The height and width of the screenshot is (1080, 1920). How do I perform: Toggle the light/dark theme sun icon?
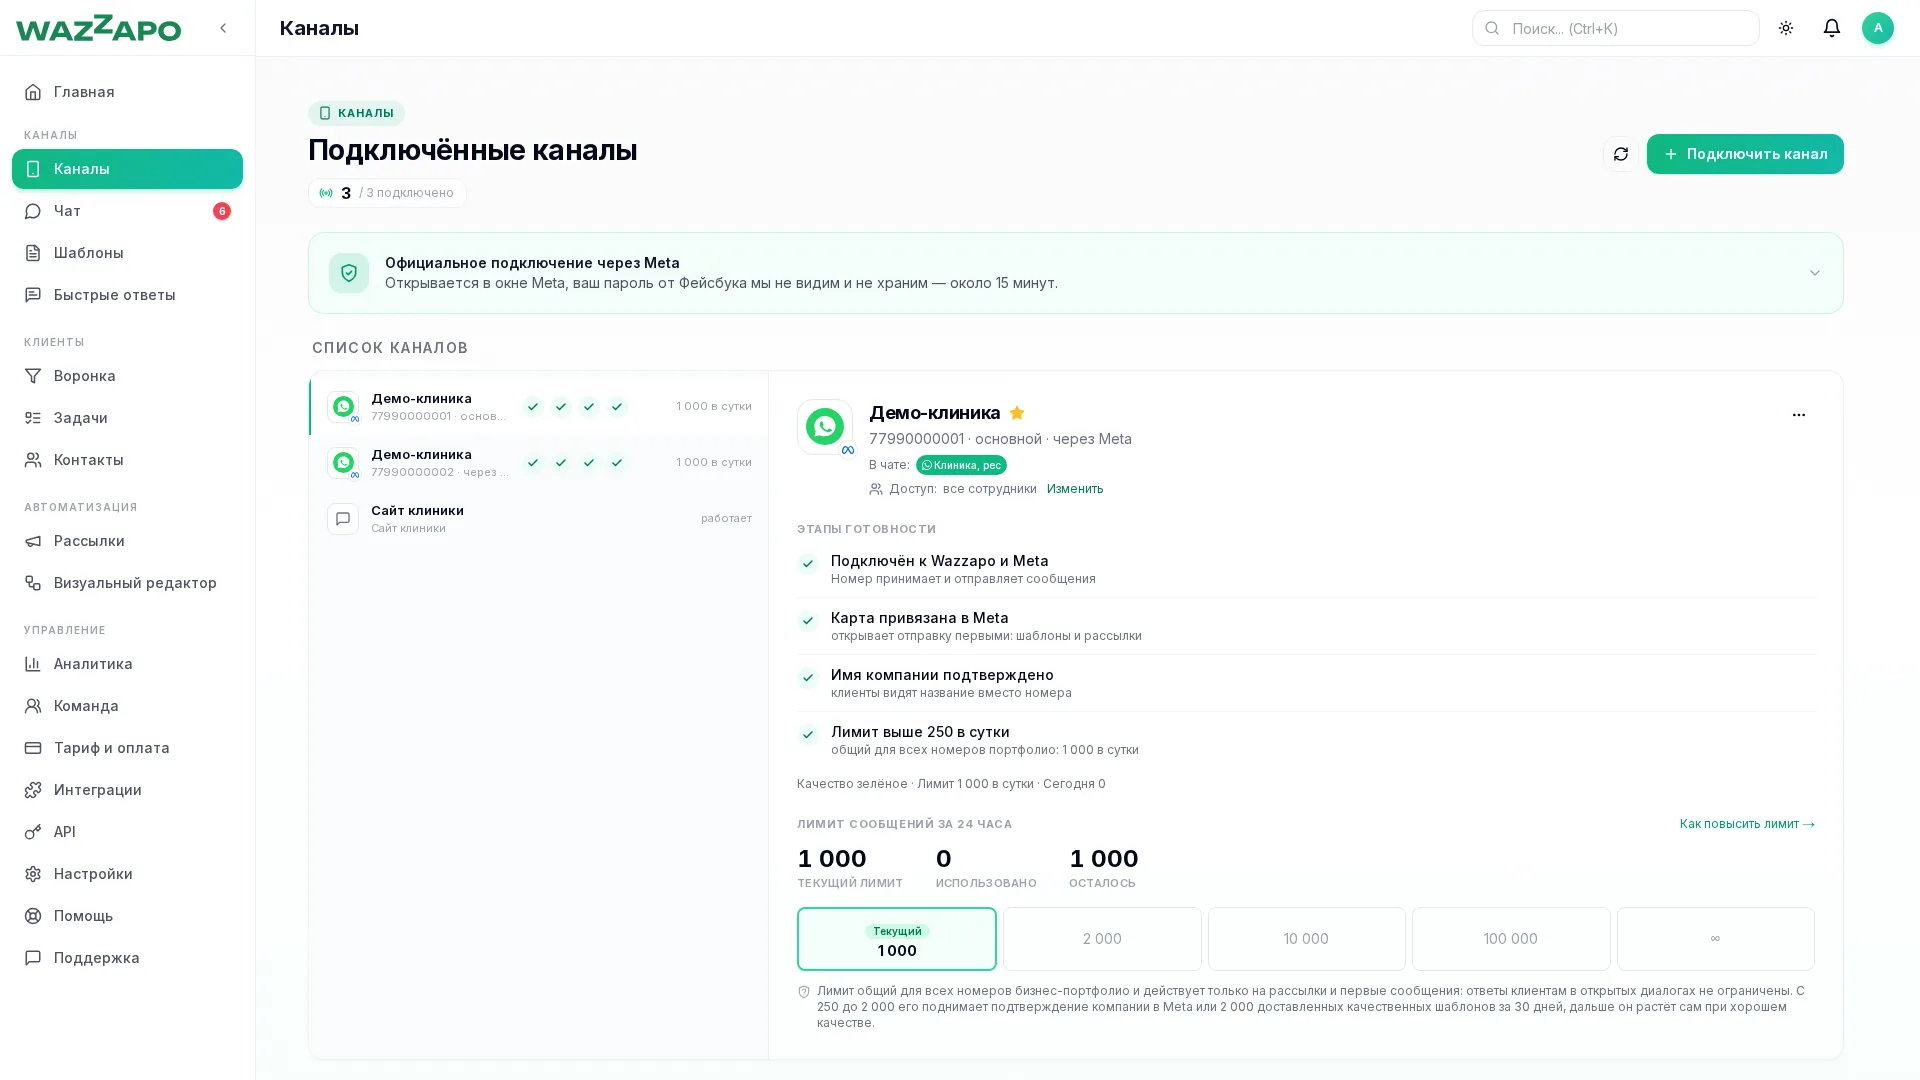click(1786, 28)
